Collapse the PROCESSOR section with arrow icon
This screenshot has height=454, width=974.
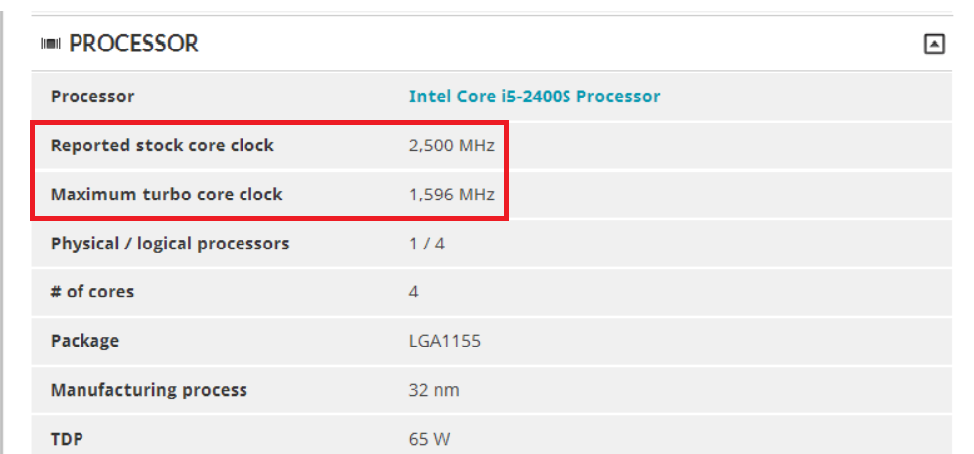(x=934, y=44)
